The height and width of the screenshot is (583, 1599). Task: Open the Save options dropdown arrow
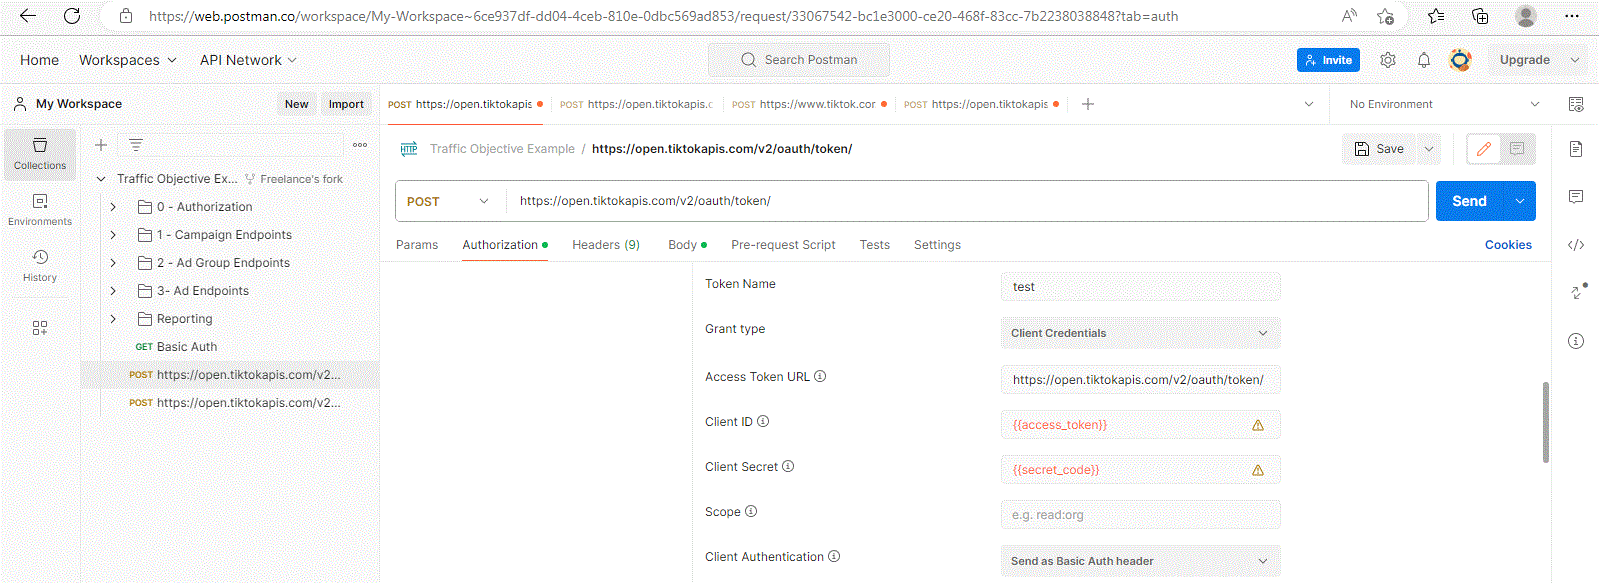pyautogui.click(x=1429, y=149)
